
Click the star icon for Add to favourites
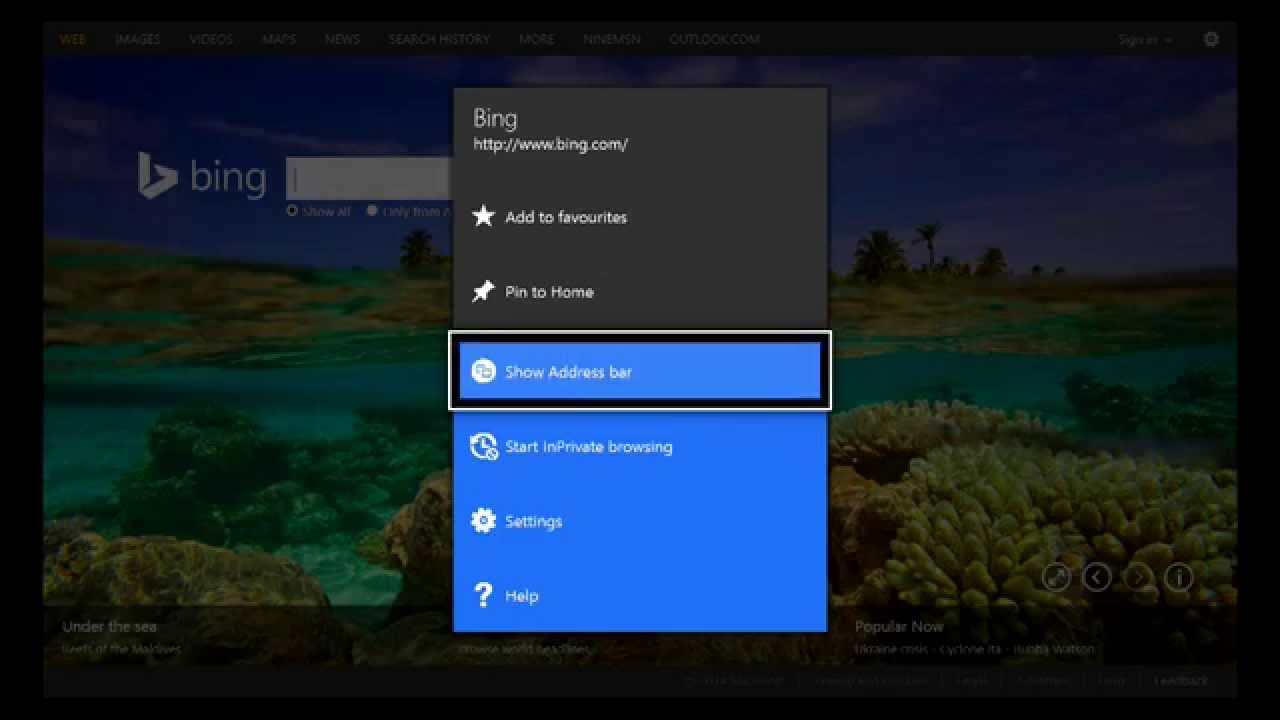pyautogui.click(x=483, y=216)
